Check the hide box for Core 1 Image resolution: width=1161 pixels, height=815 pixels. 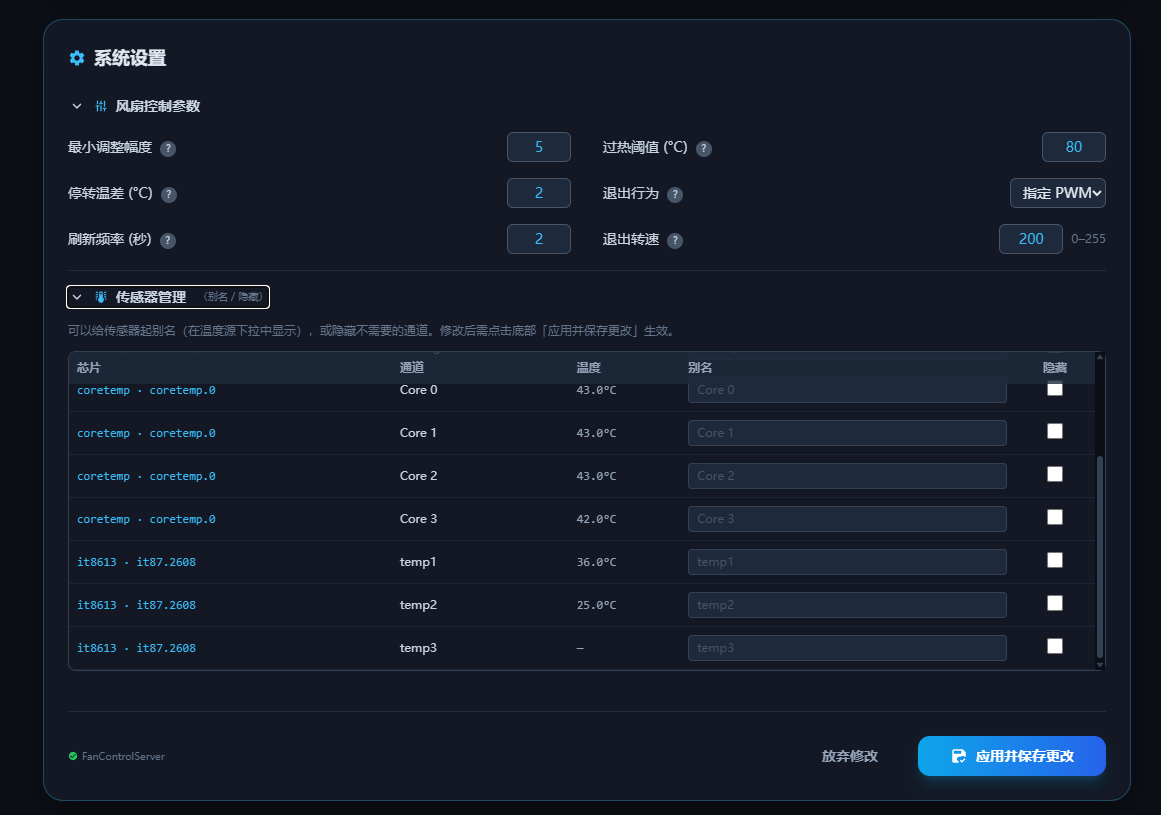point(1055,431)
